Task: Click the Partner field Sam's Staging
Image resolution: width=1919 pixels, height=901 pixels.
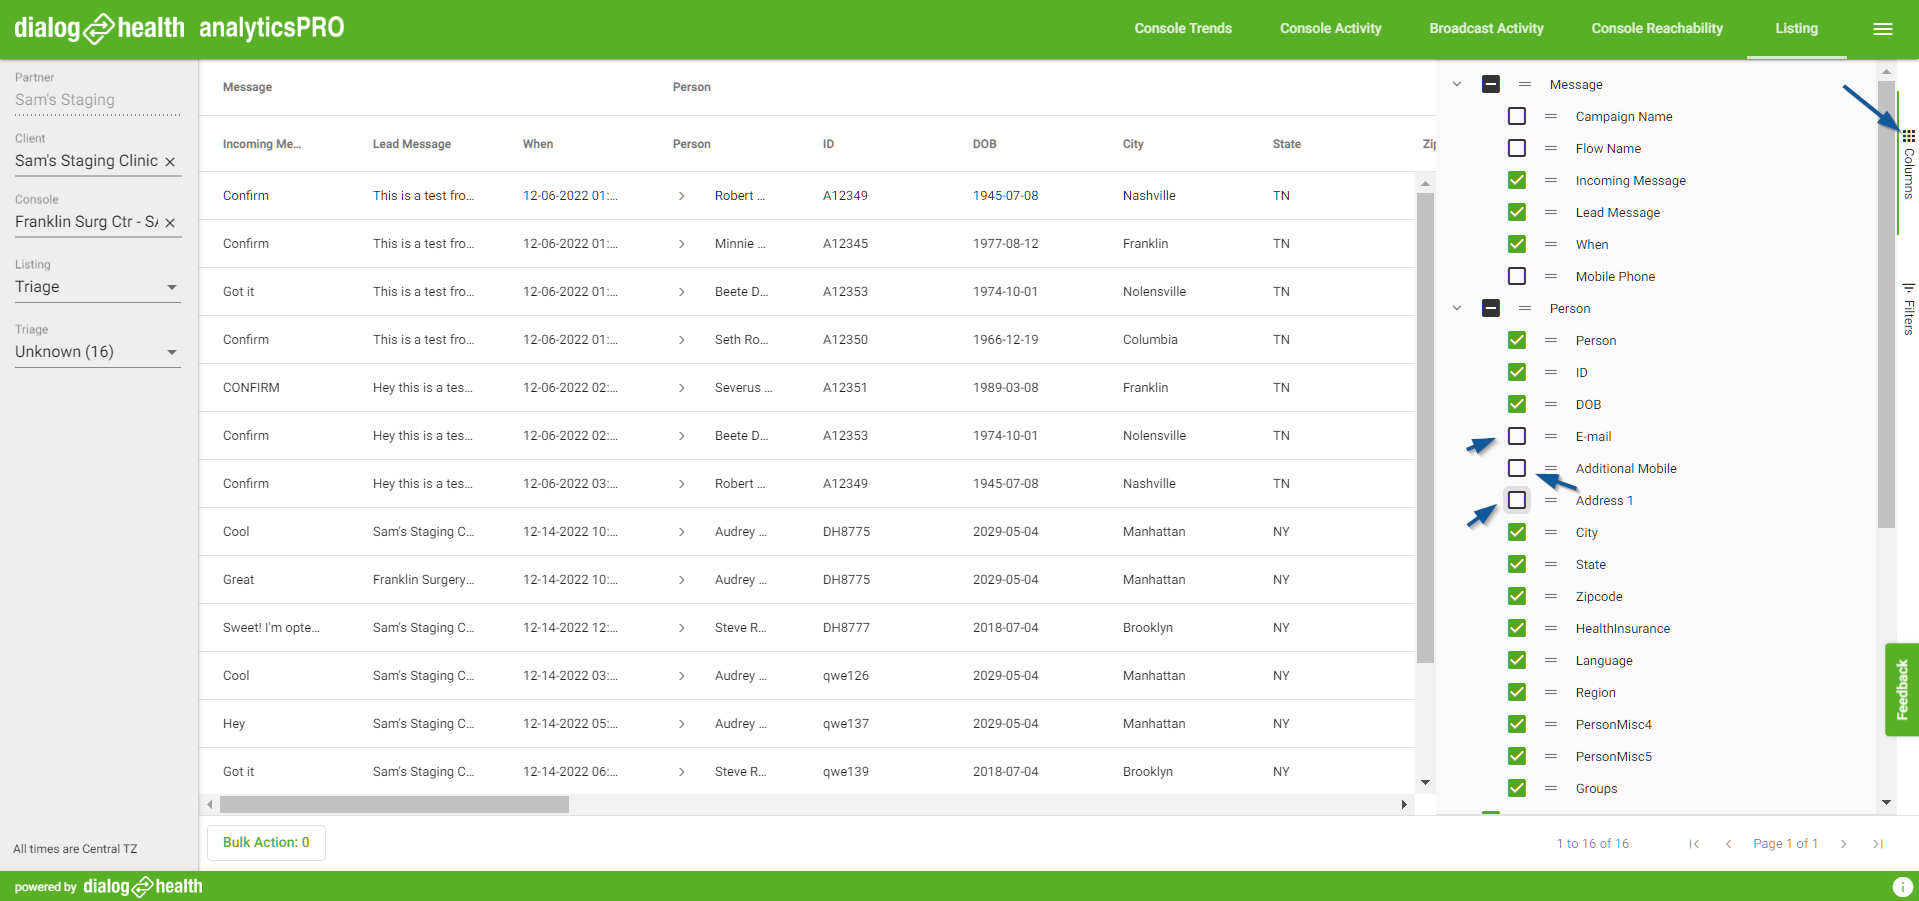Action: (97, 101)
